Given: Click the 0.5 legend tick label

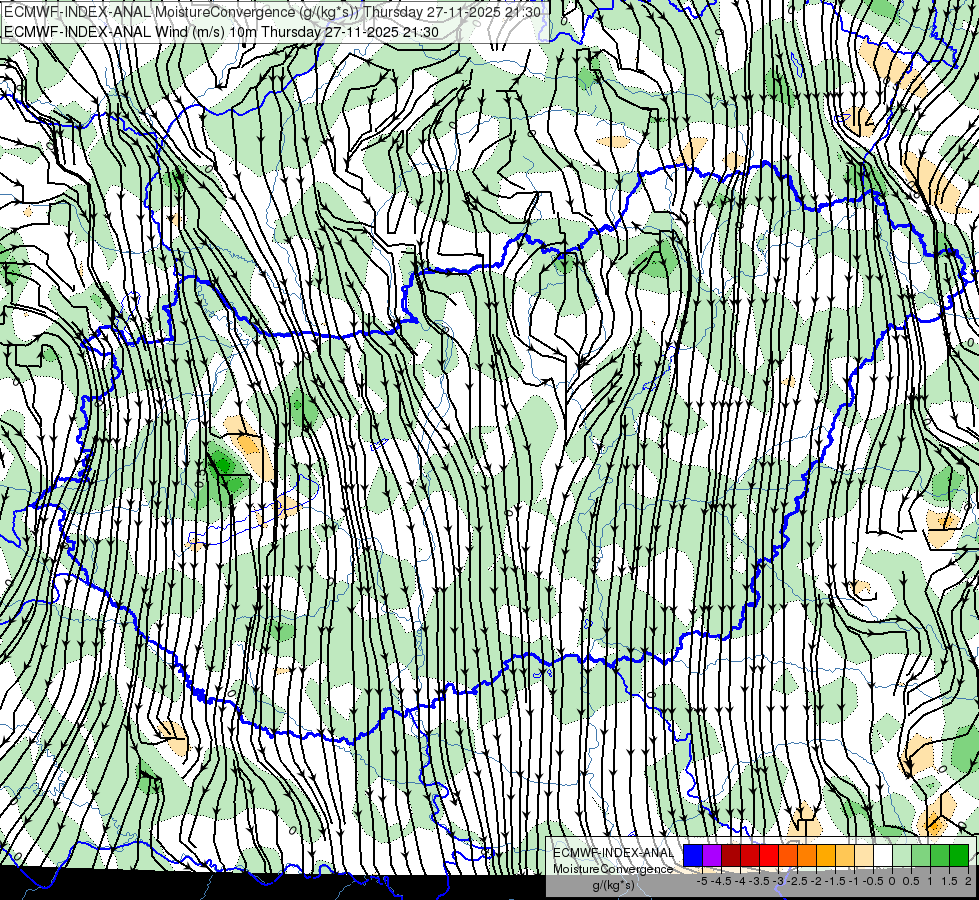Looking at the screenshot, I should pyautogui.click(x=911, y=881).
